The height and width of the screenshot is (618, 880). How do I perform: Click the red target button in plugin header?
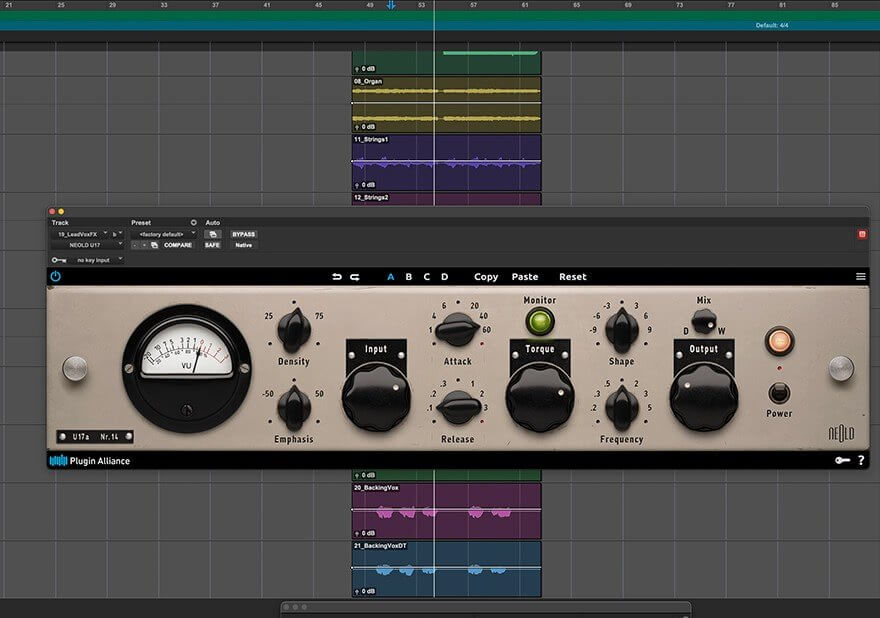pyautogui.click(x=861, y=234)
